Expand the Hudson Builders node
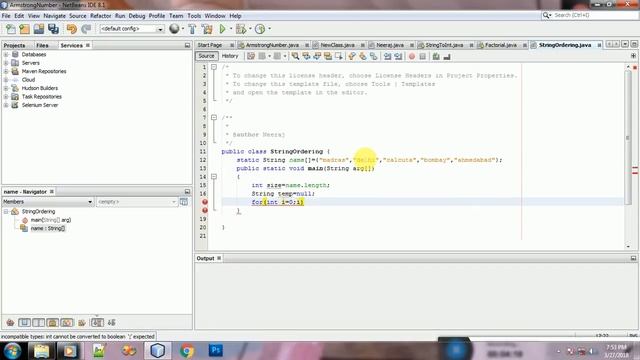Image resolution: width=640 pixels, height=360 pixels. tap(6, 88)
